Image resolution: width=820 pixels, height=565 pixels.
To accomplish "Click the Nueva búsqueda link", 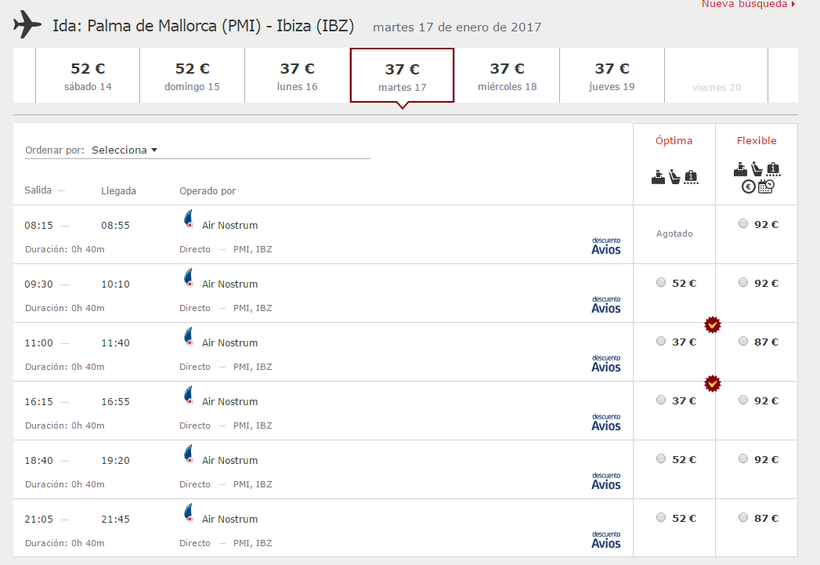I will [x=748, y=5].
